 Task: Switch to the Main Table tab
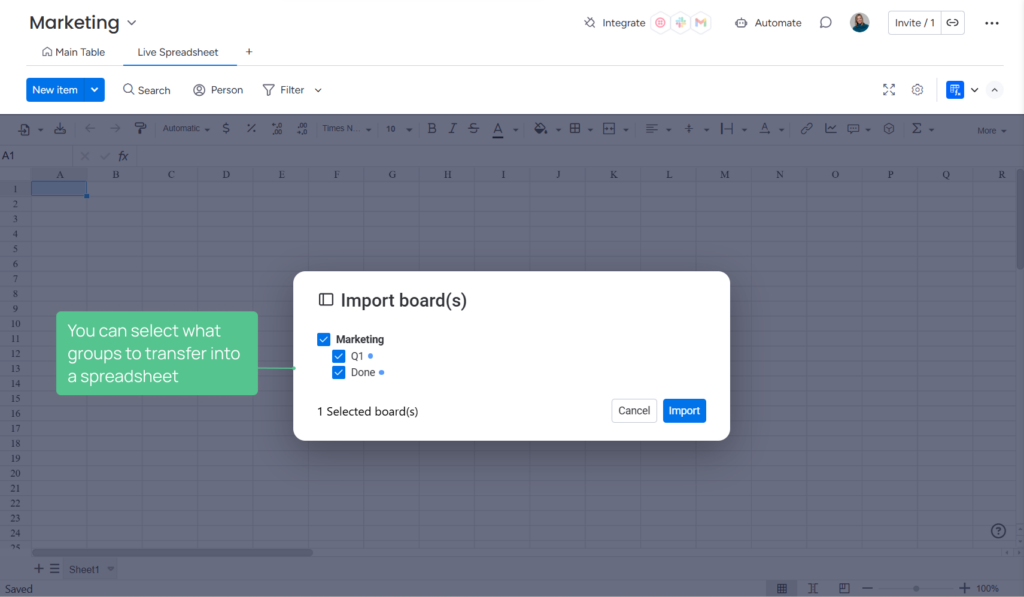[x=73, y=51]
